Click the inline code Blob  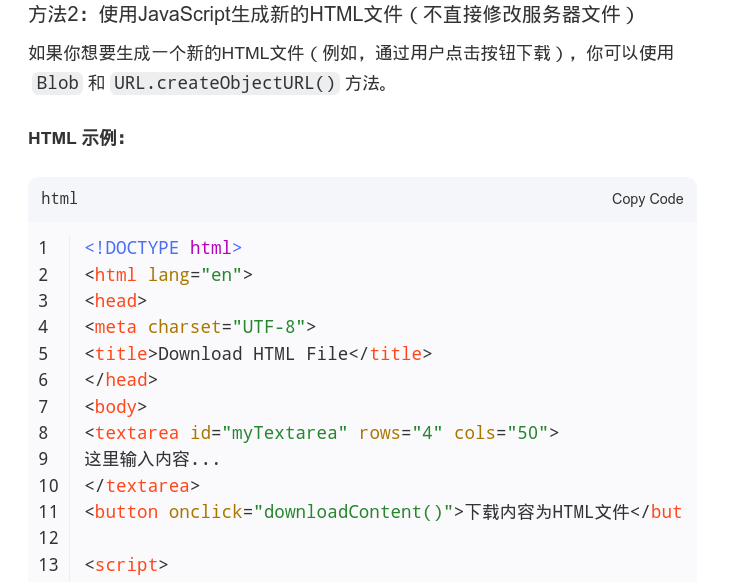pyautogui.click(x=58, y=83)
